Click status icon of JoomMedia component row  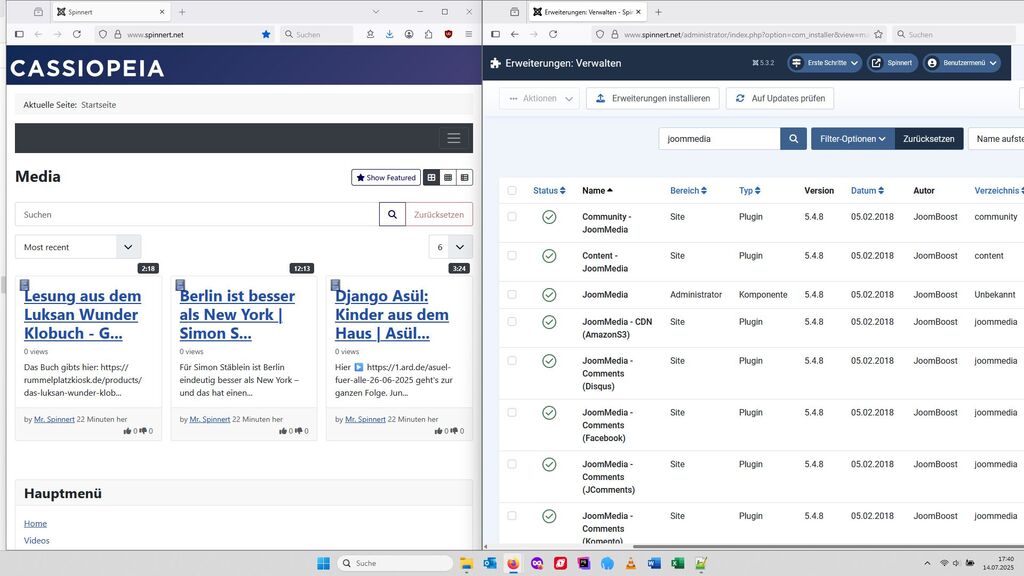(549, 295)
